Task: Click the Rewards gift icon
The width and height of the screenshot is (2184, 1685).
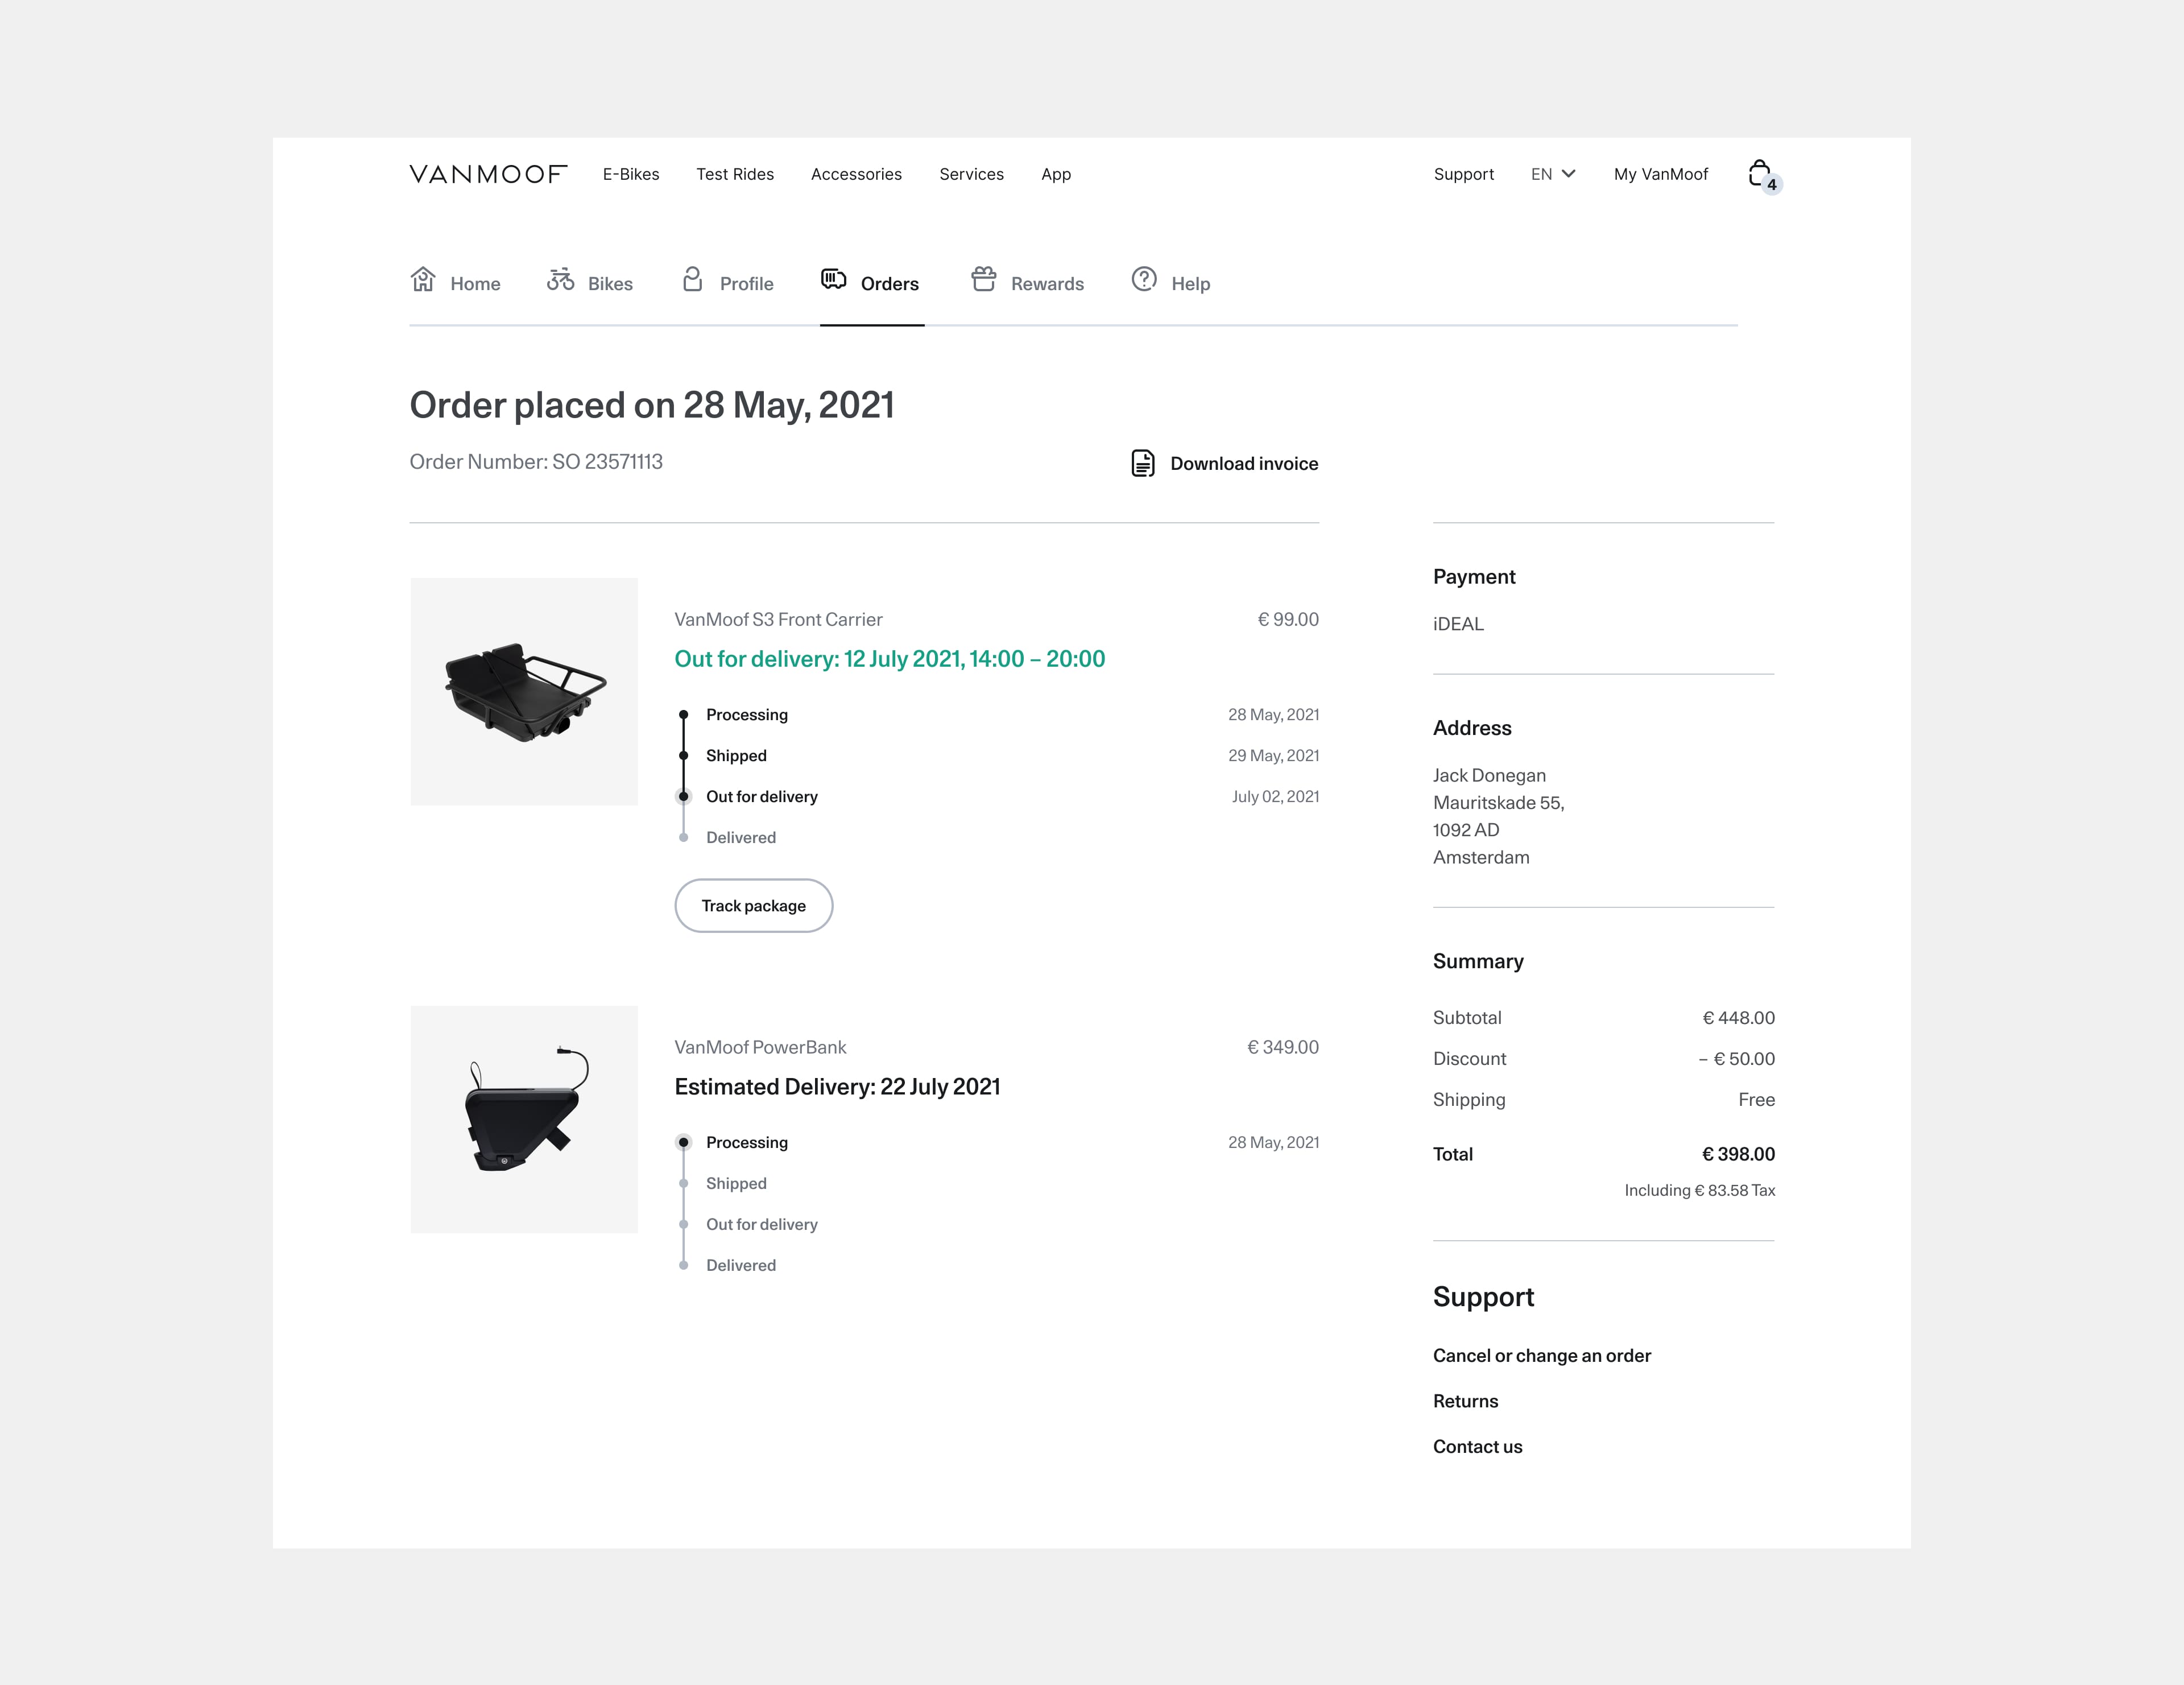Action: coord(984,279)
